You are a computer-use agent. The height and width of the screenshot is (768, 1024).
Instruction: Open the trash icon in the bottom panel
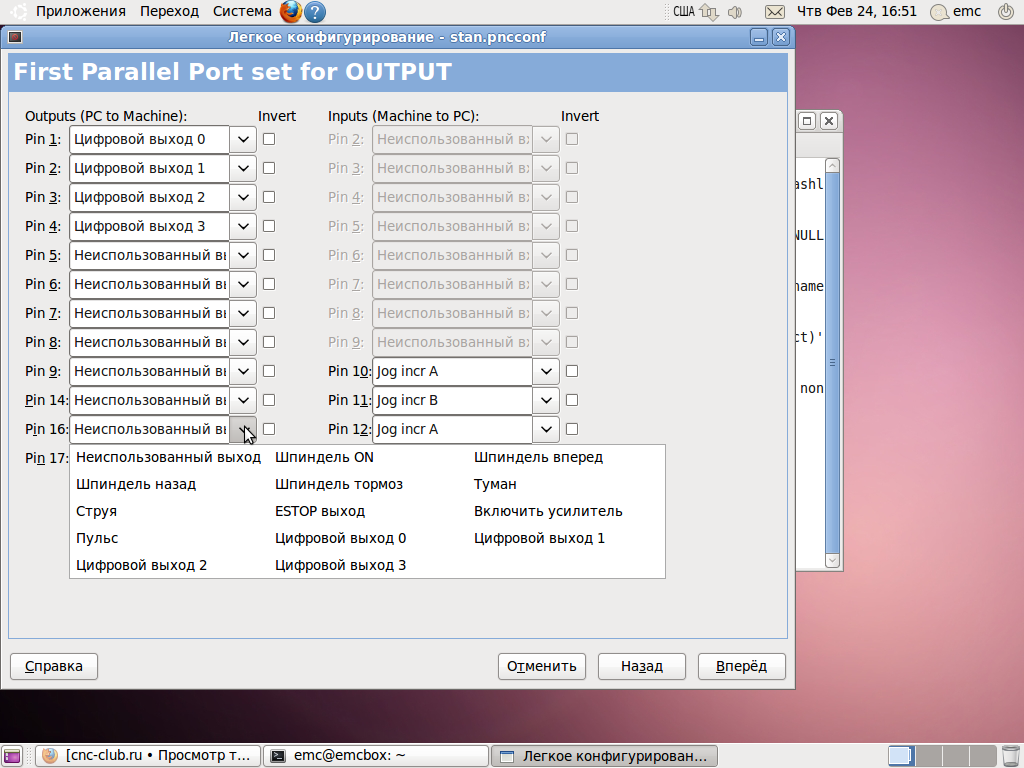click(1010, 756)
